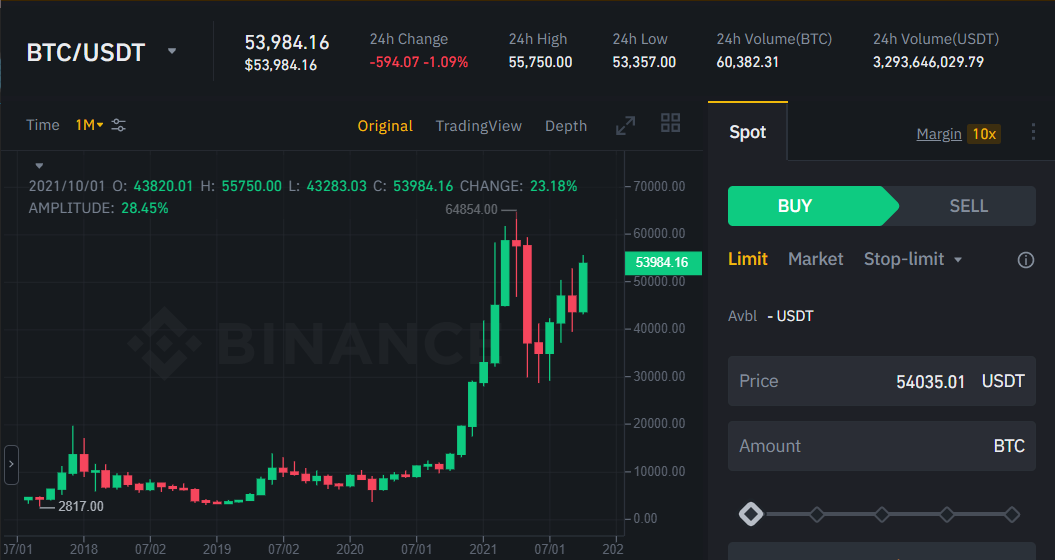
Task: Expand the left side panel arrow
Action: click(x=11, y=464)
